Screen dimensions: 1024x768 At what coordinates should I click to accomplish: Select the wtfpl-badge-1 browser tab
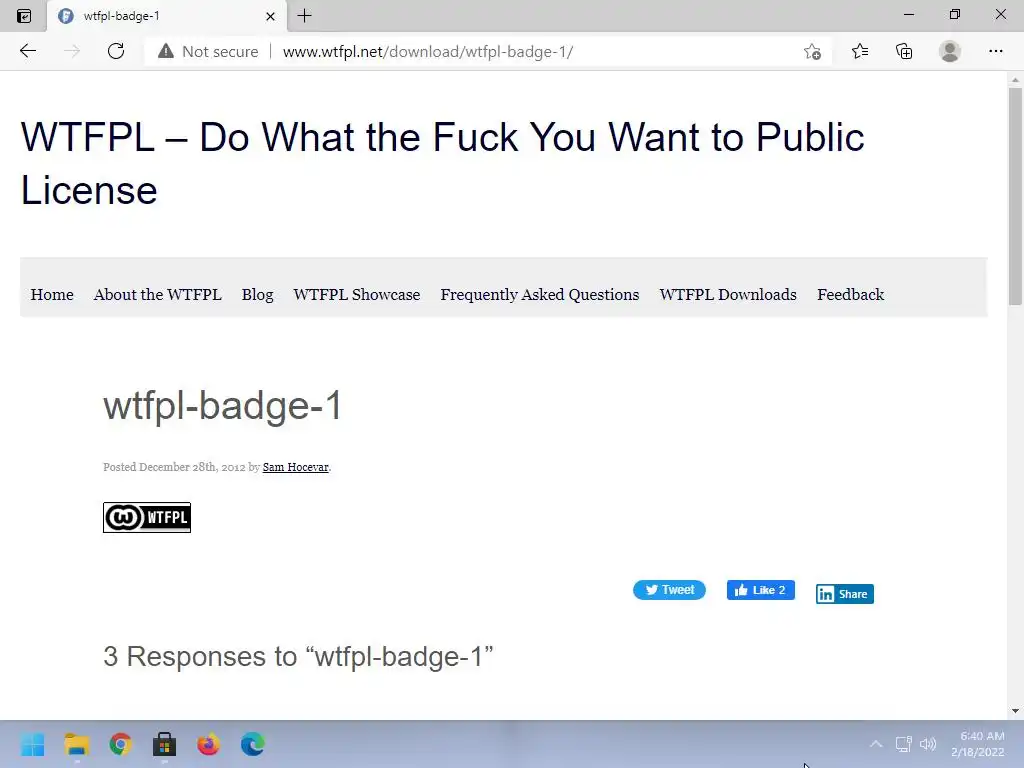(166, 16)
